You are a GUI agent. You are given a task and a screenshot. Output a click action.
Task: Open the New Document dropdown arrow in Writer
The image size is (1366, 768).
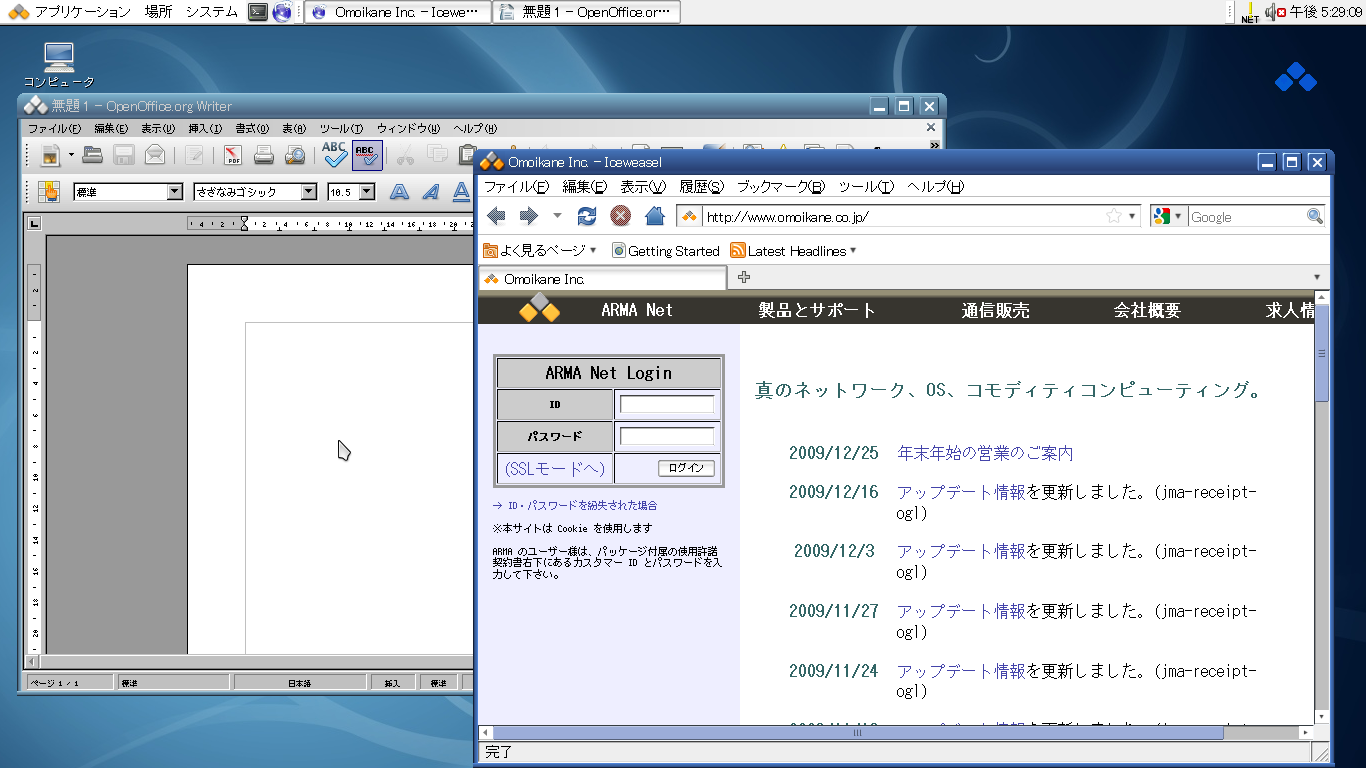click(x=71, y=155)
